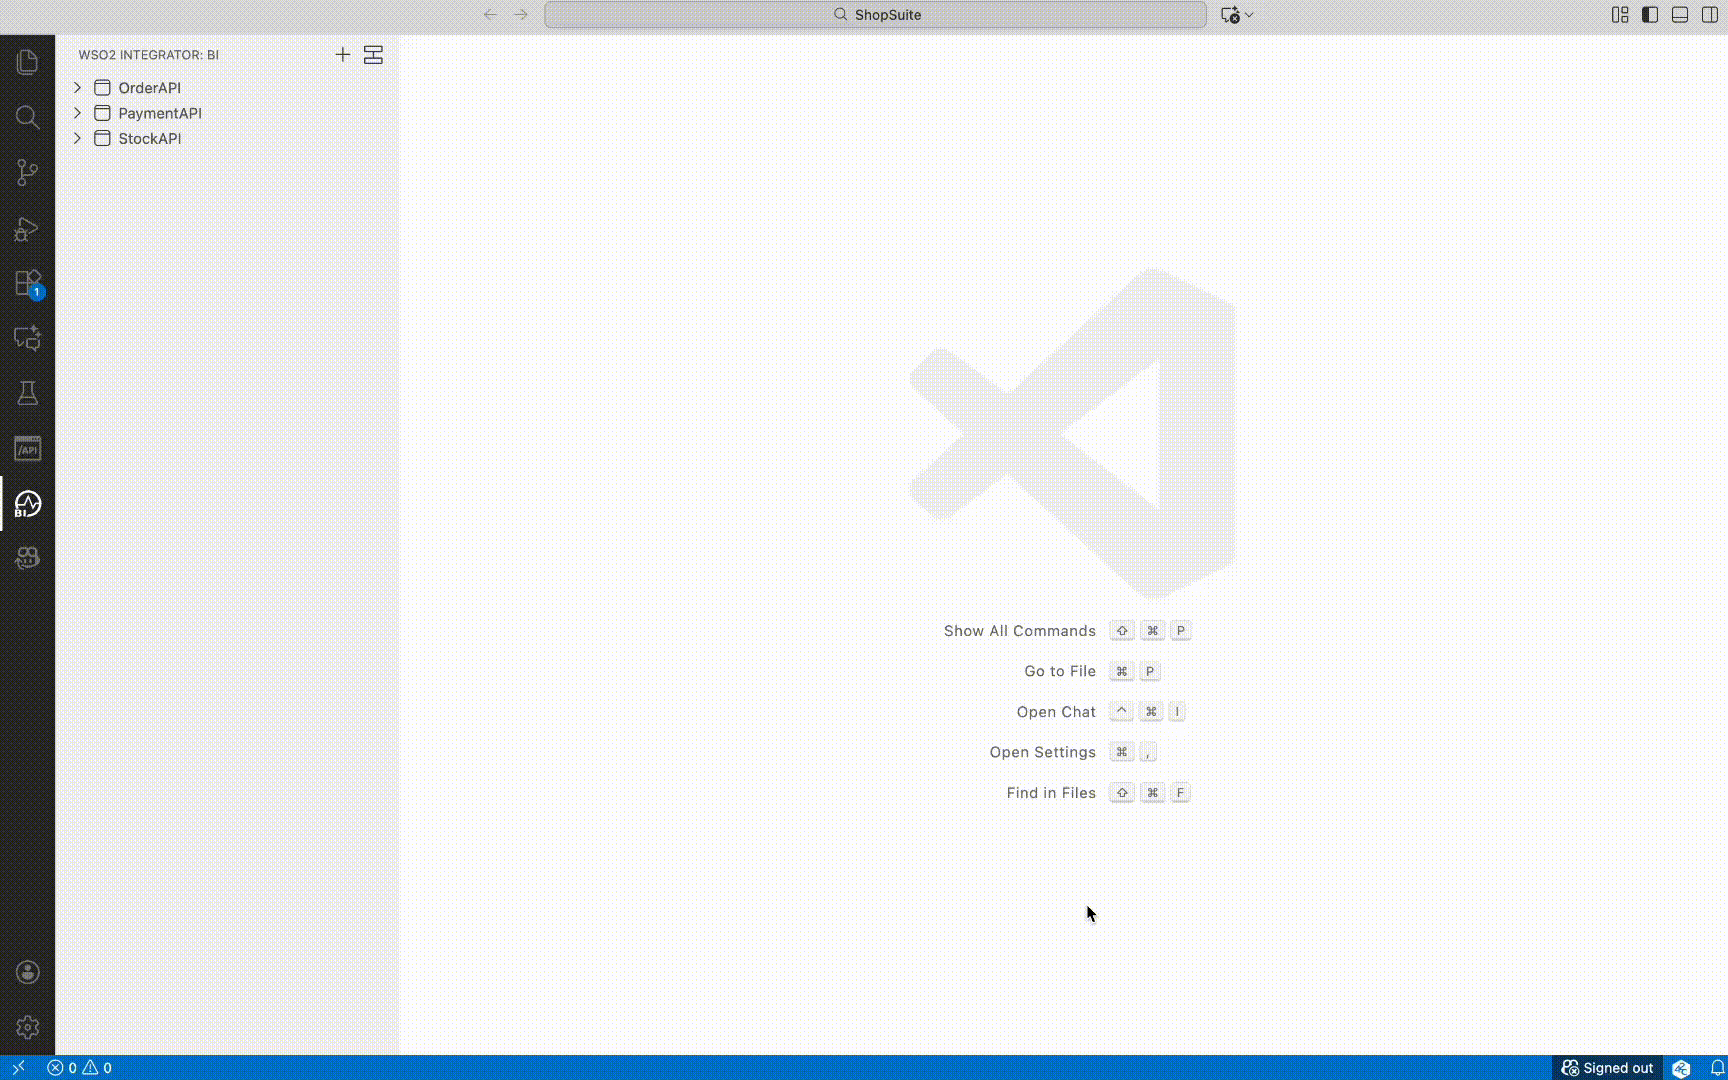This screenshot has width=1728, height=1080.
Task: Click the ShopSuite search bar
Action: [x=875, y=14]
